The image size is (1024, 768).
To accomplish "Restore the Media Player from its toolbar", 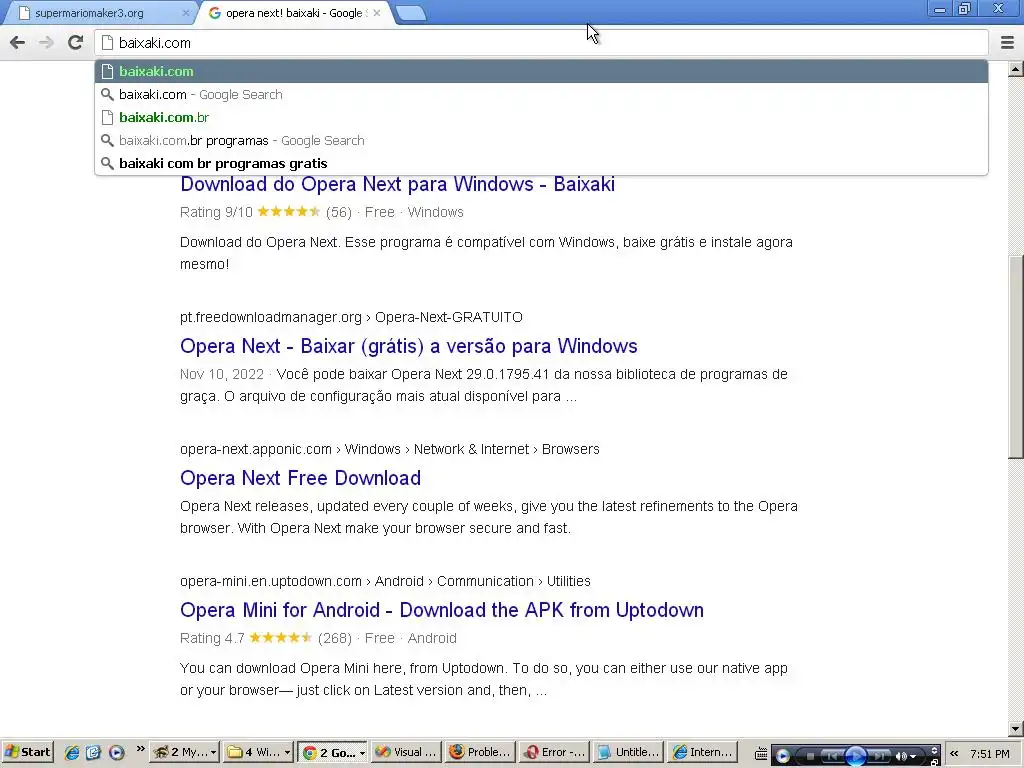I will 935,761.
